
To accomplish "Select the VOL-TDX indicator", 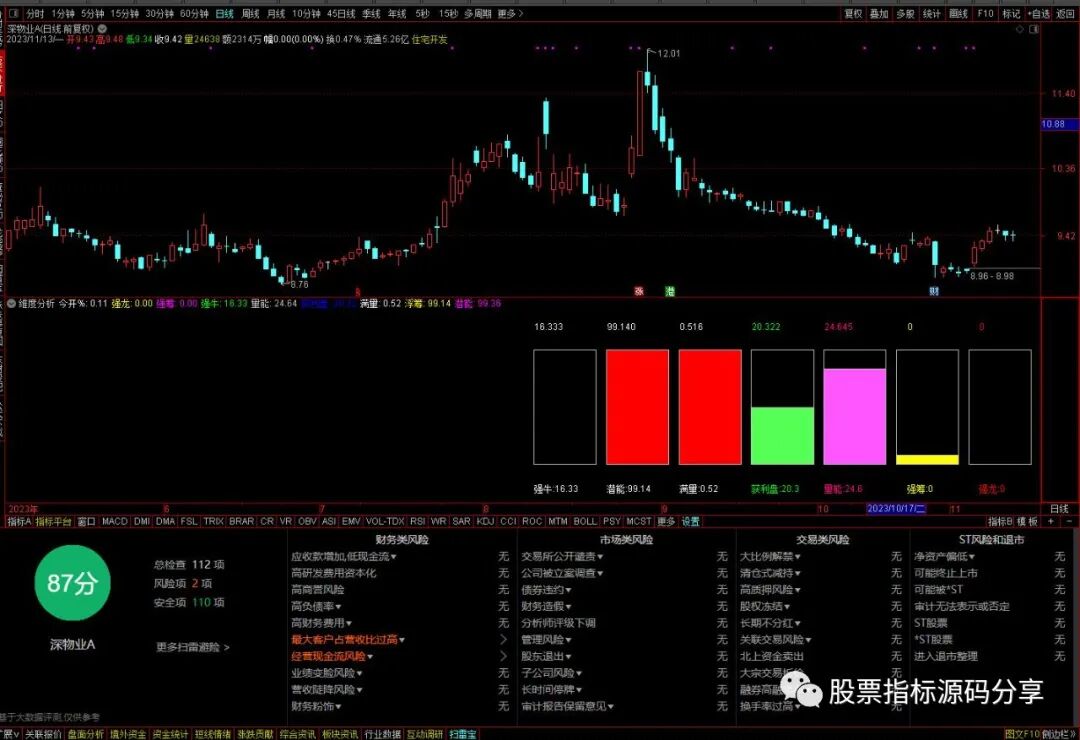I will tap(385, 522).
